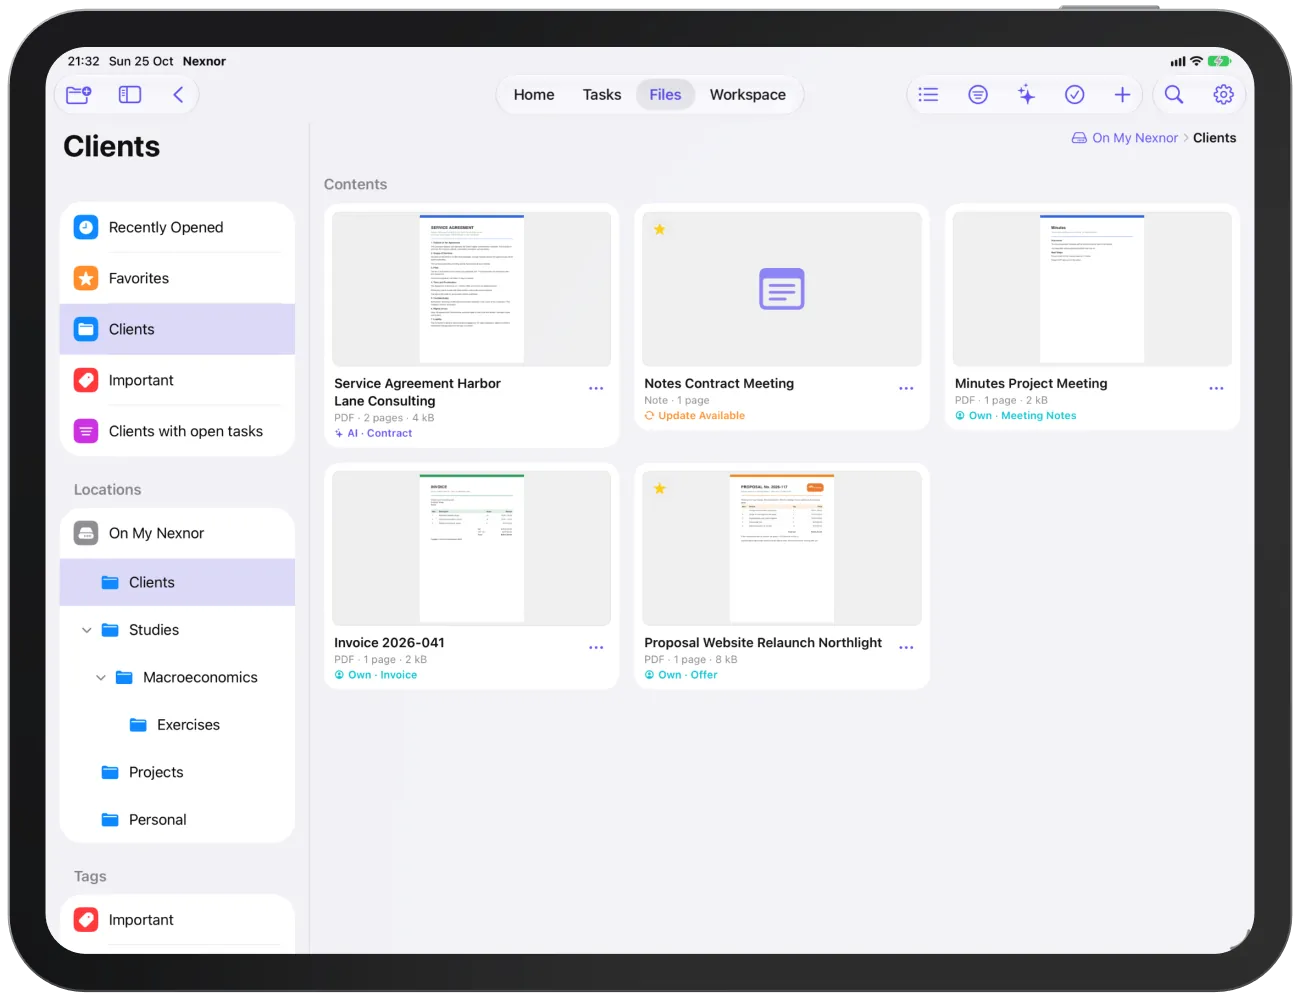Open the Important tag under Tags
The width and height of the screenshot is (1300, 998).
(x=177, y=920)
